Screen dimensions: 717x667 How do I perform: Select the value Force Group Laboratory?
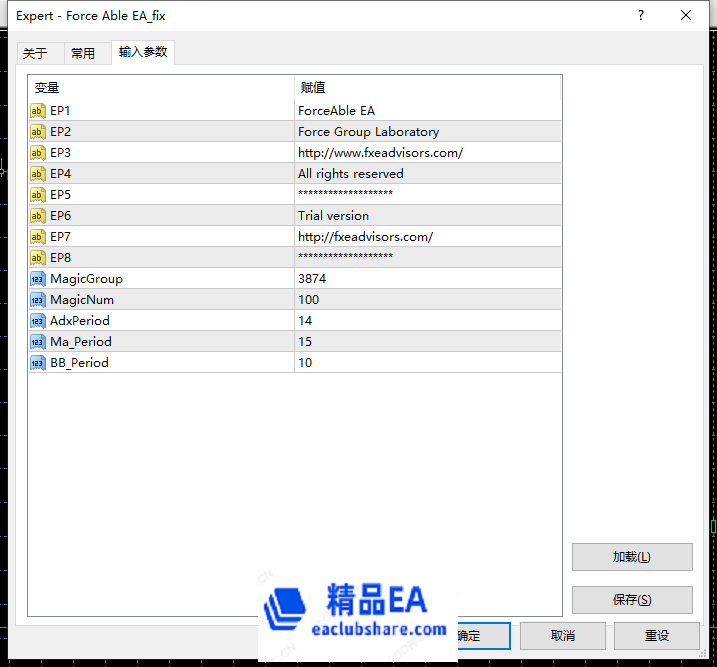(369, 132)
